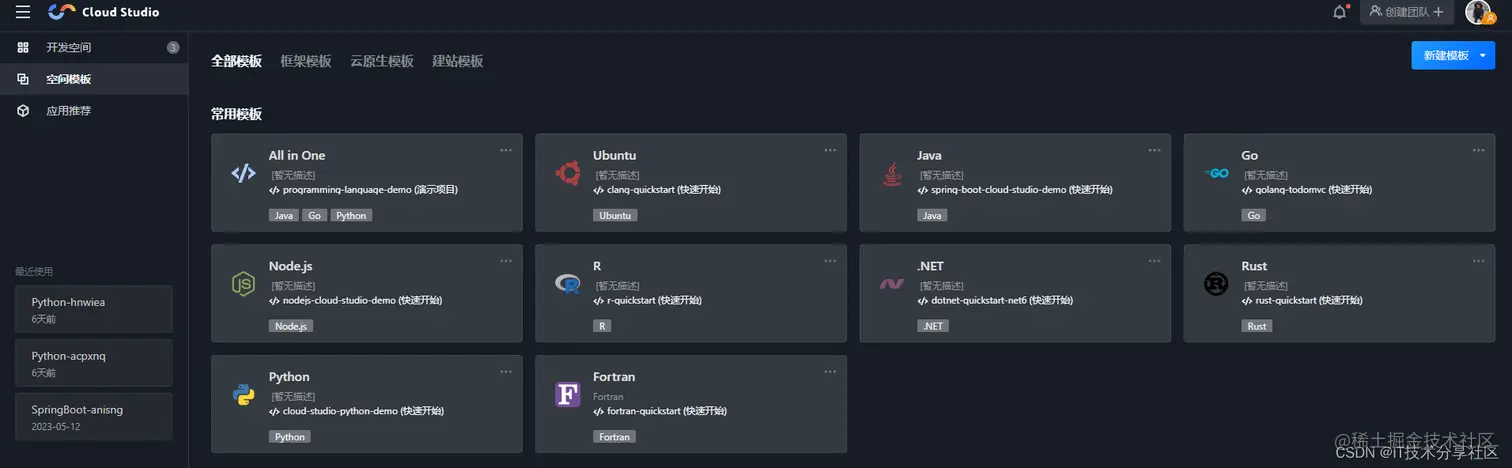The image size is (1512, 468).
Task: Click the Ubuntu logo icon
Action: 568,173
